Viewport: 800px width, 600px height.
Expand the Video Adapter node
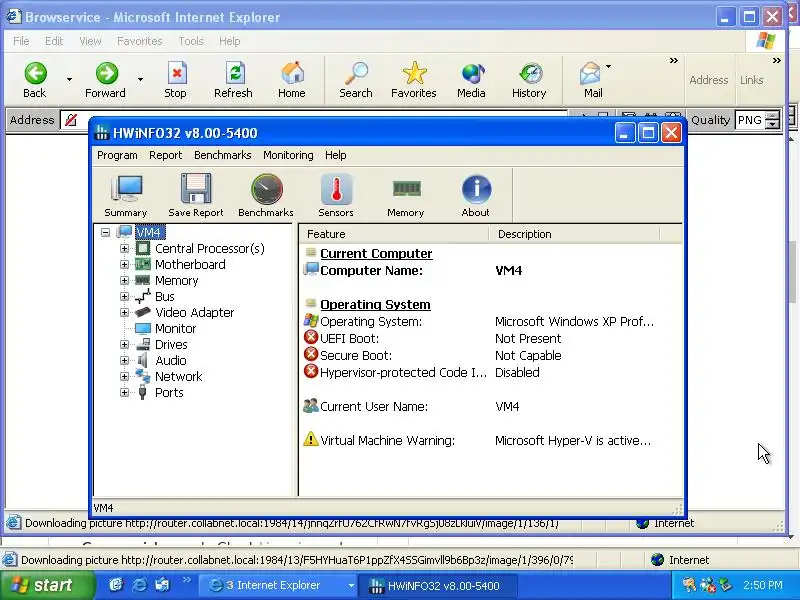pos(124,312)
